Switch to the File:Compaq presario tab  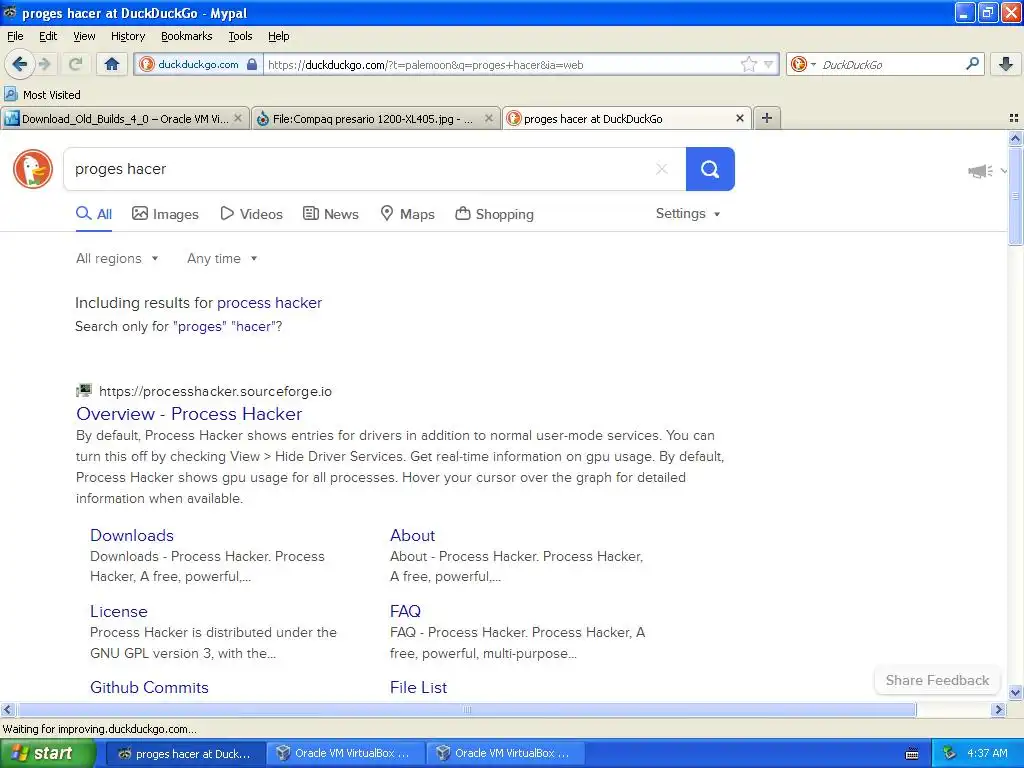[376, 118]
